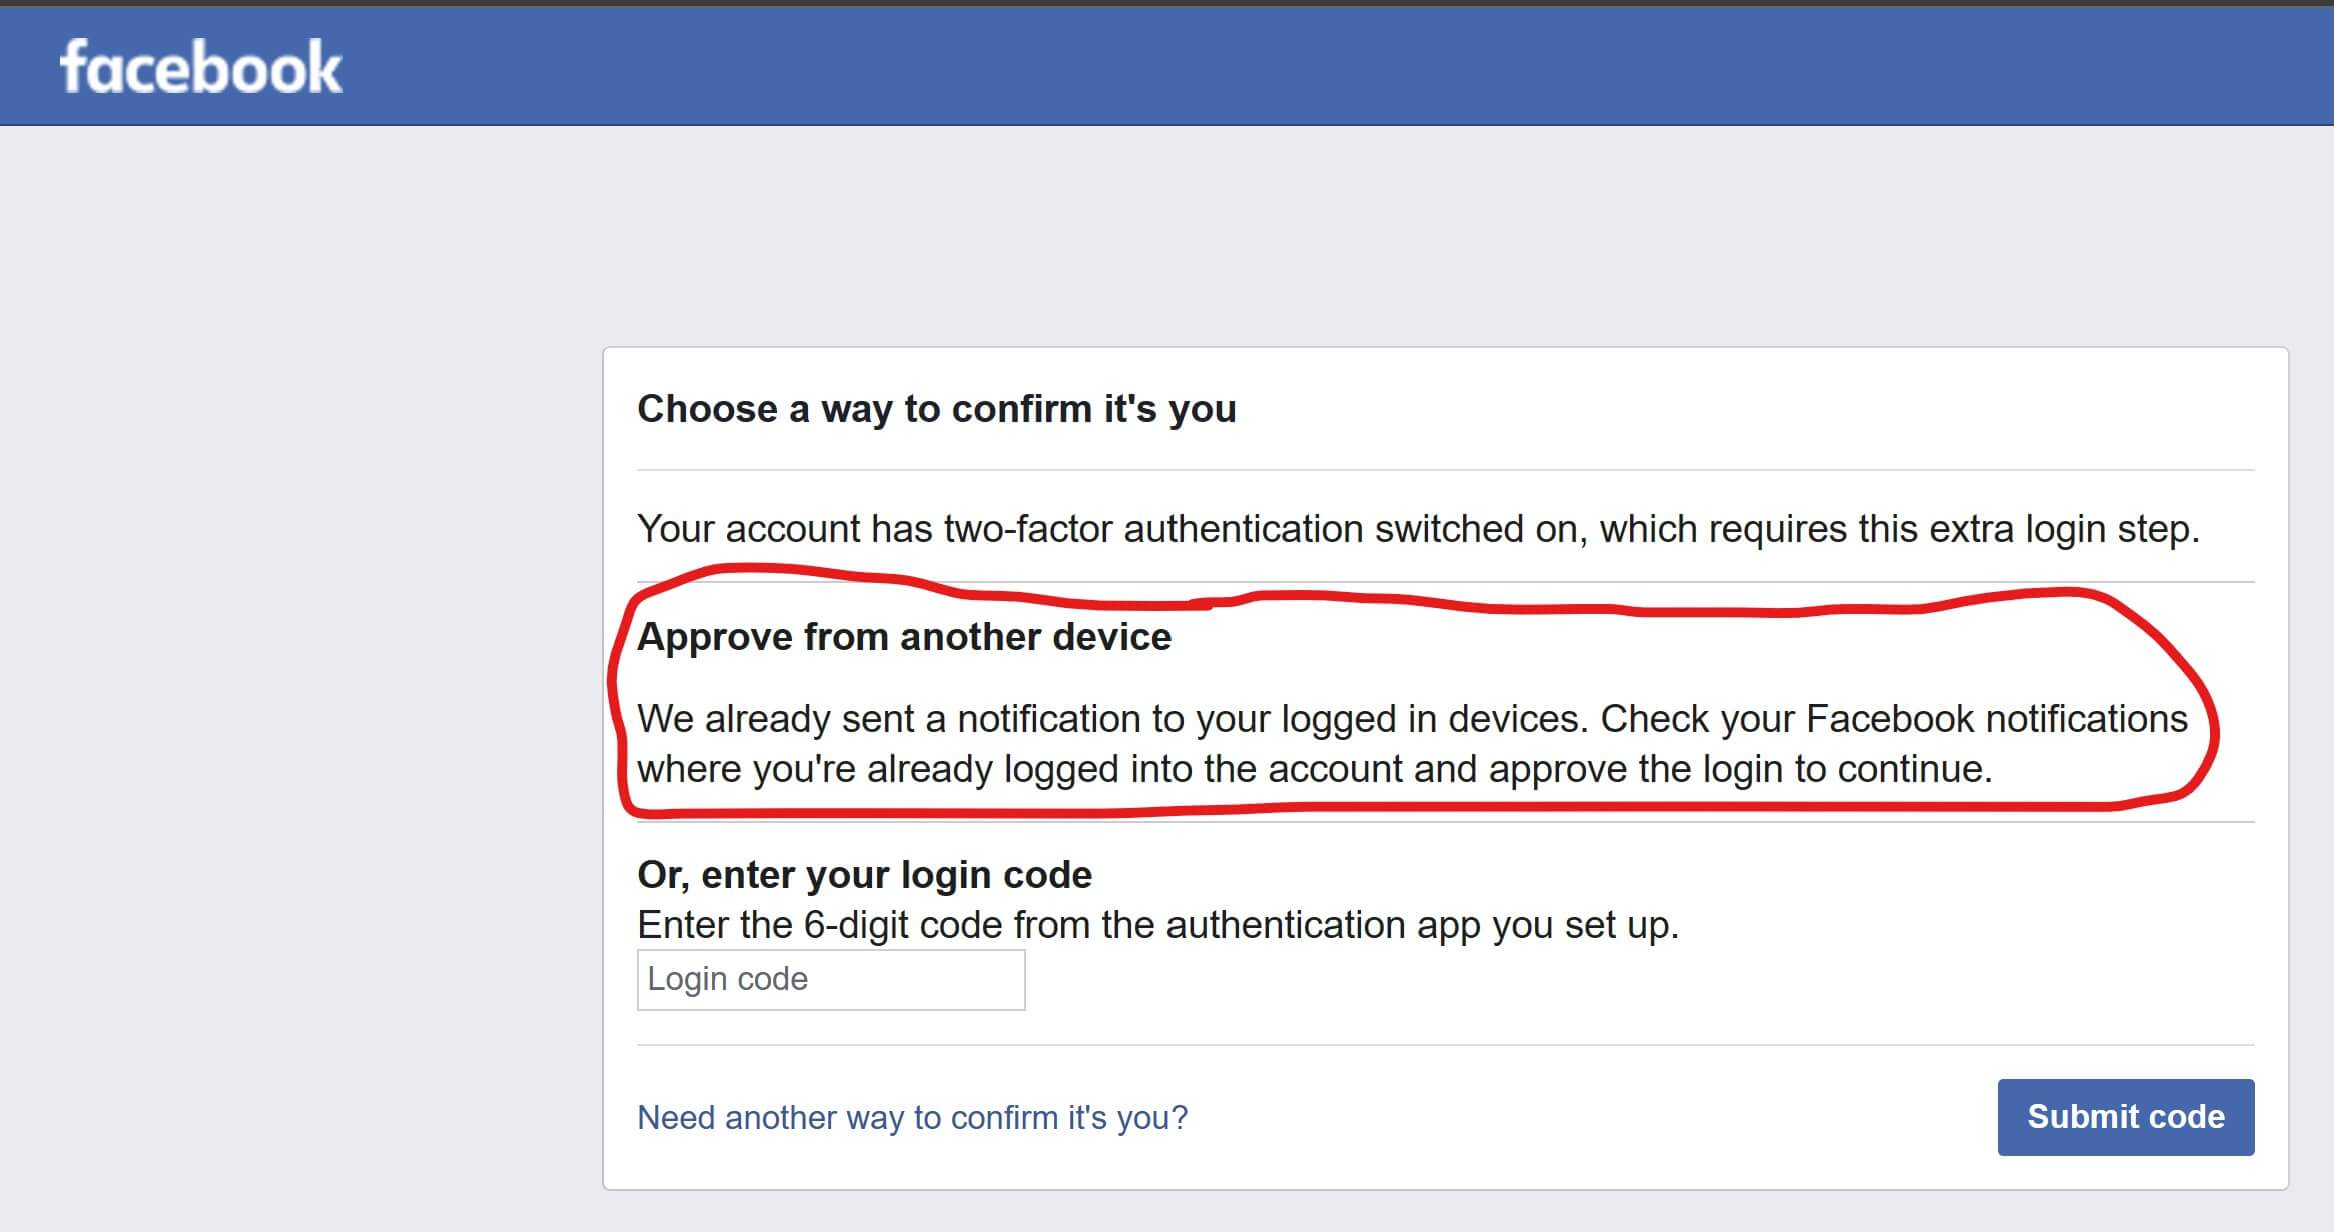
Task: Click the paragraph starting "We already sent"
Action: coord(1412,744)
